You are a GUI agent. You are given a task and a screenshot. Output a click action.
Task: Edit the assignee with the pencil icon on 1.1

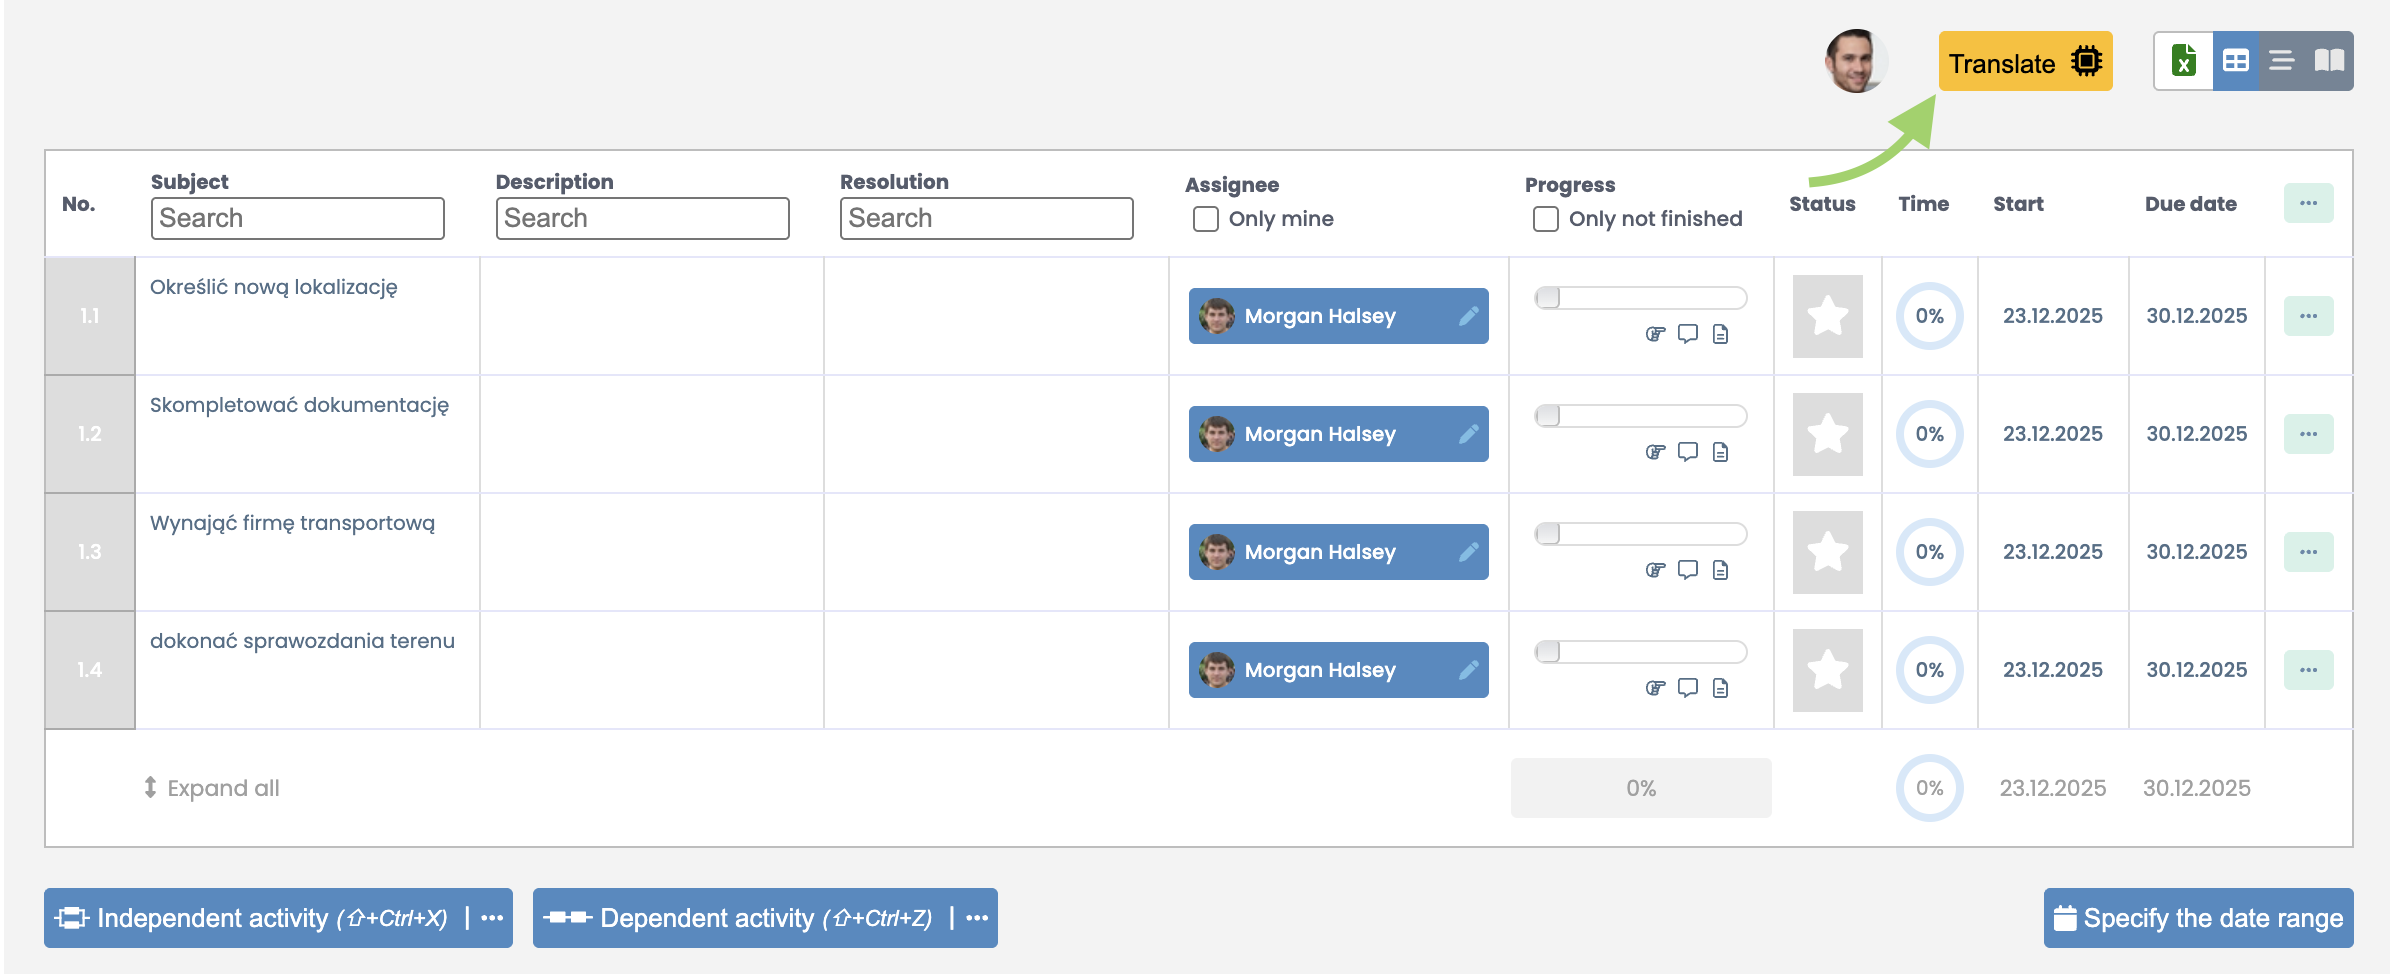[x=1468, y=315]
